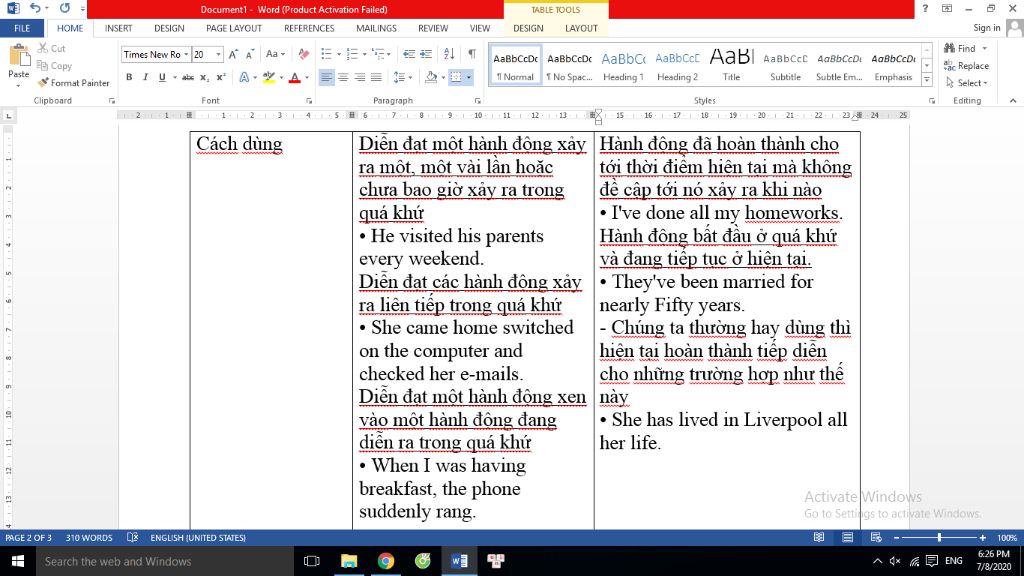This screenshot has width=1024, height=576.
Task: Click the Zoom In plus button
Action: click(x=982, y=537)
